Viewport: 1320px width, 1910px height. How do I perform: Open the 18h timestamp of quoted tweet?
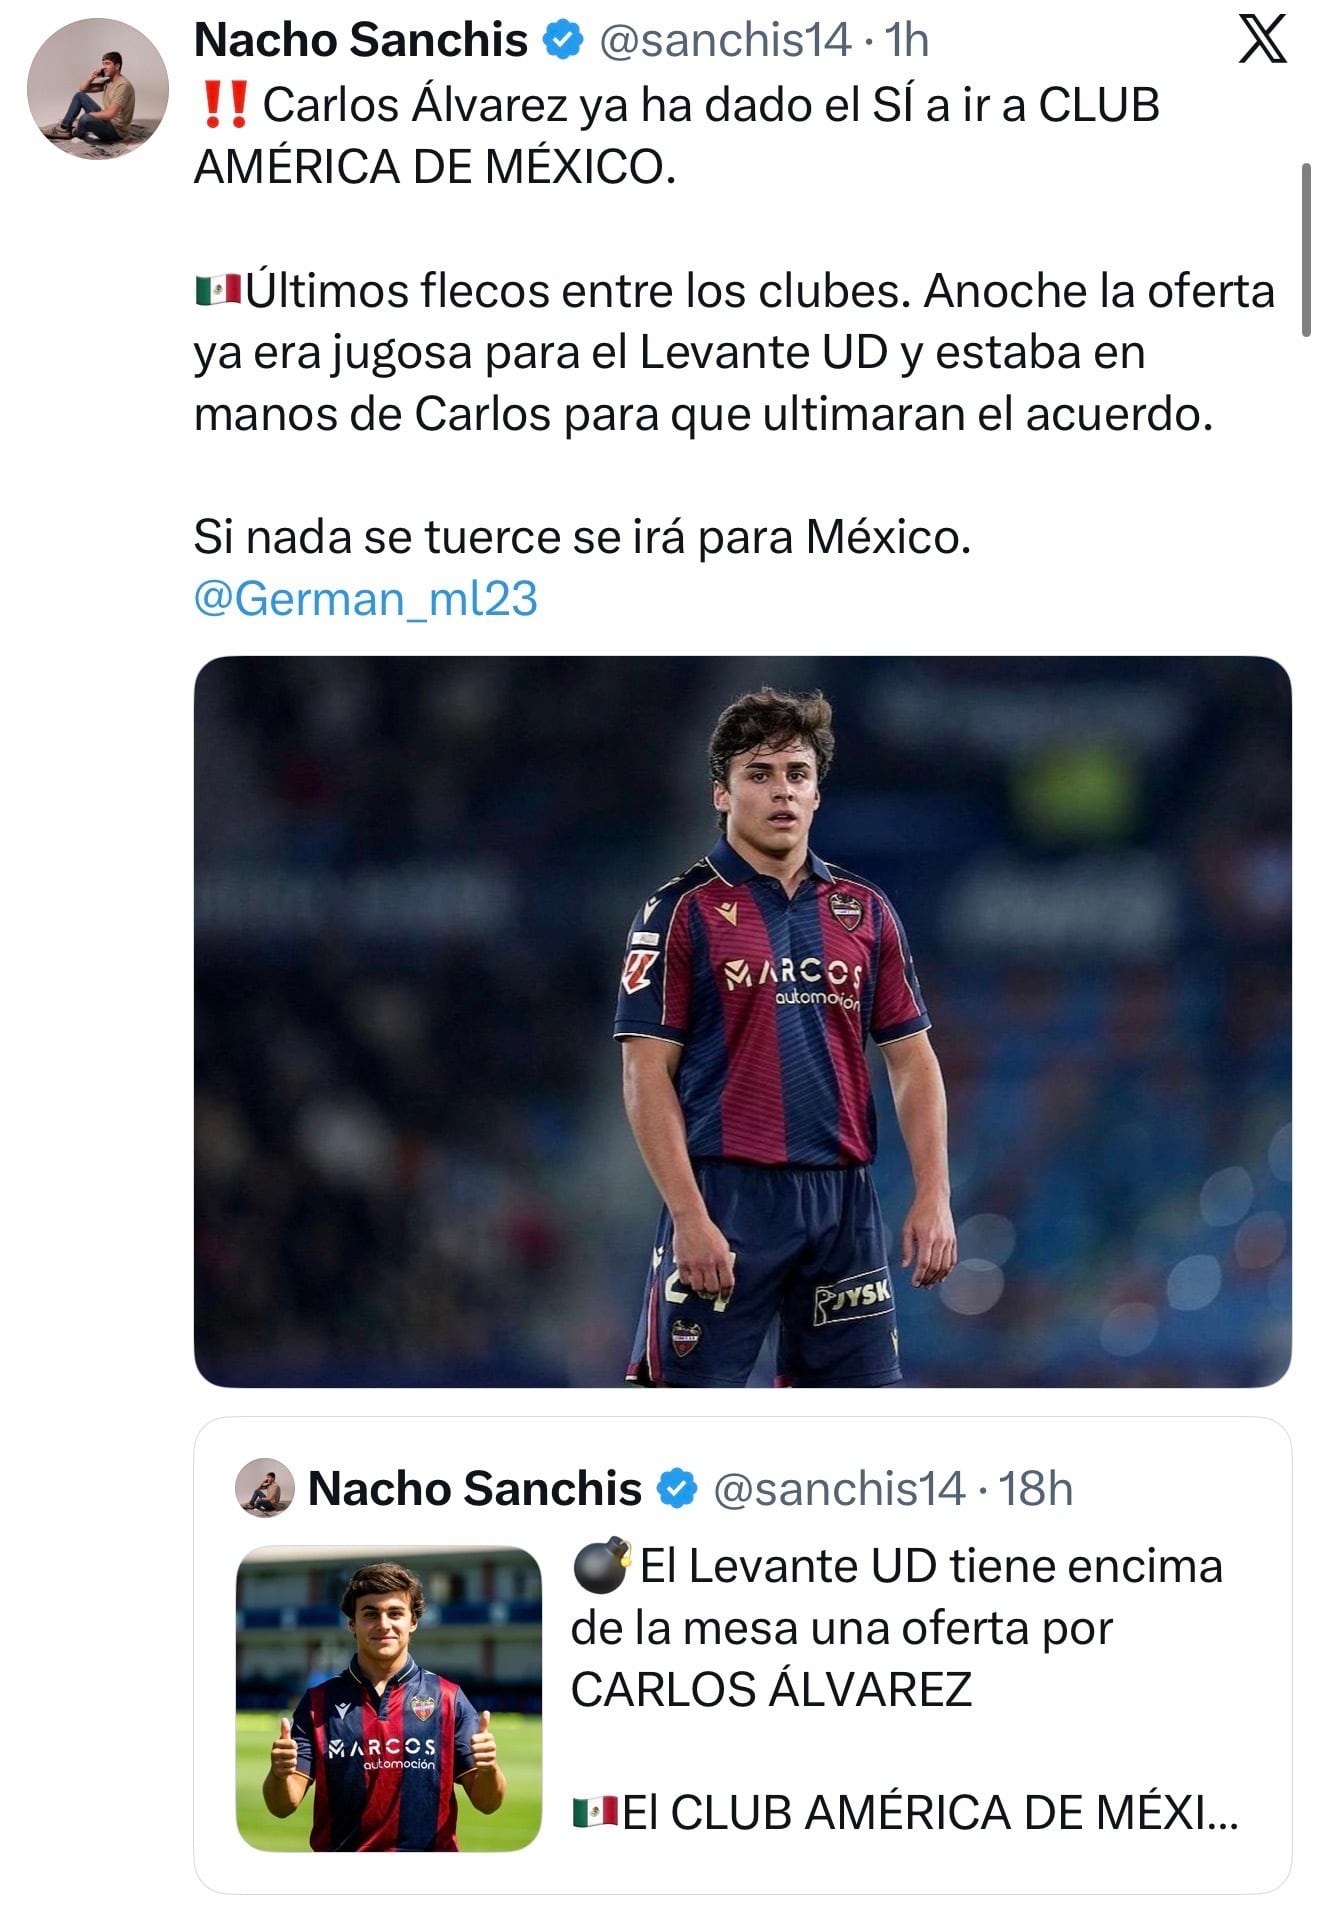click(x=1036, y=1489)
